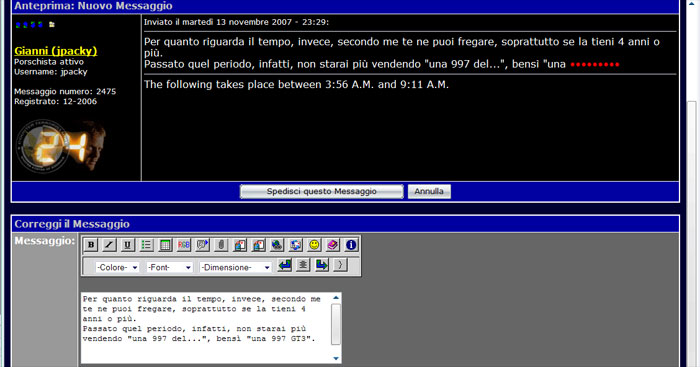700x367 pixels.
Task: Align text right with blue-green arrow
Action: [x=321, y=265]
